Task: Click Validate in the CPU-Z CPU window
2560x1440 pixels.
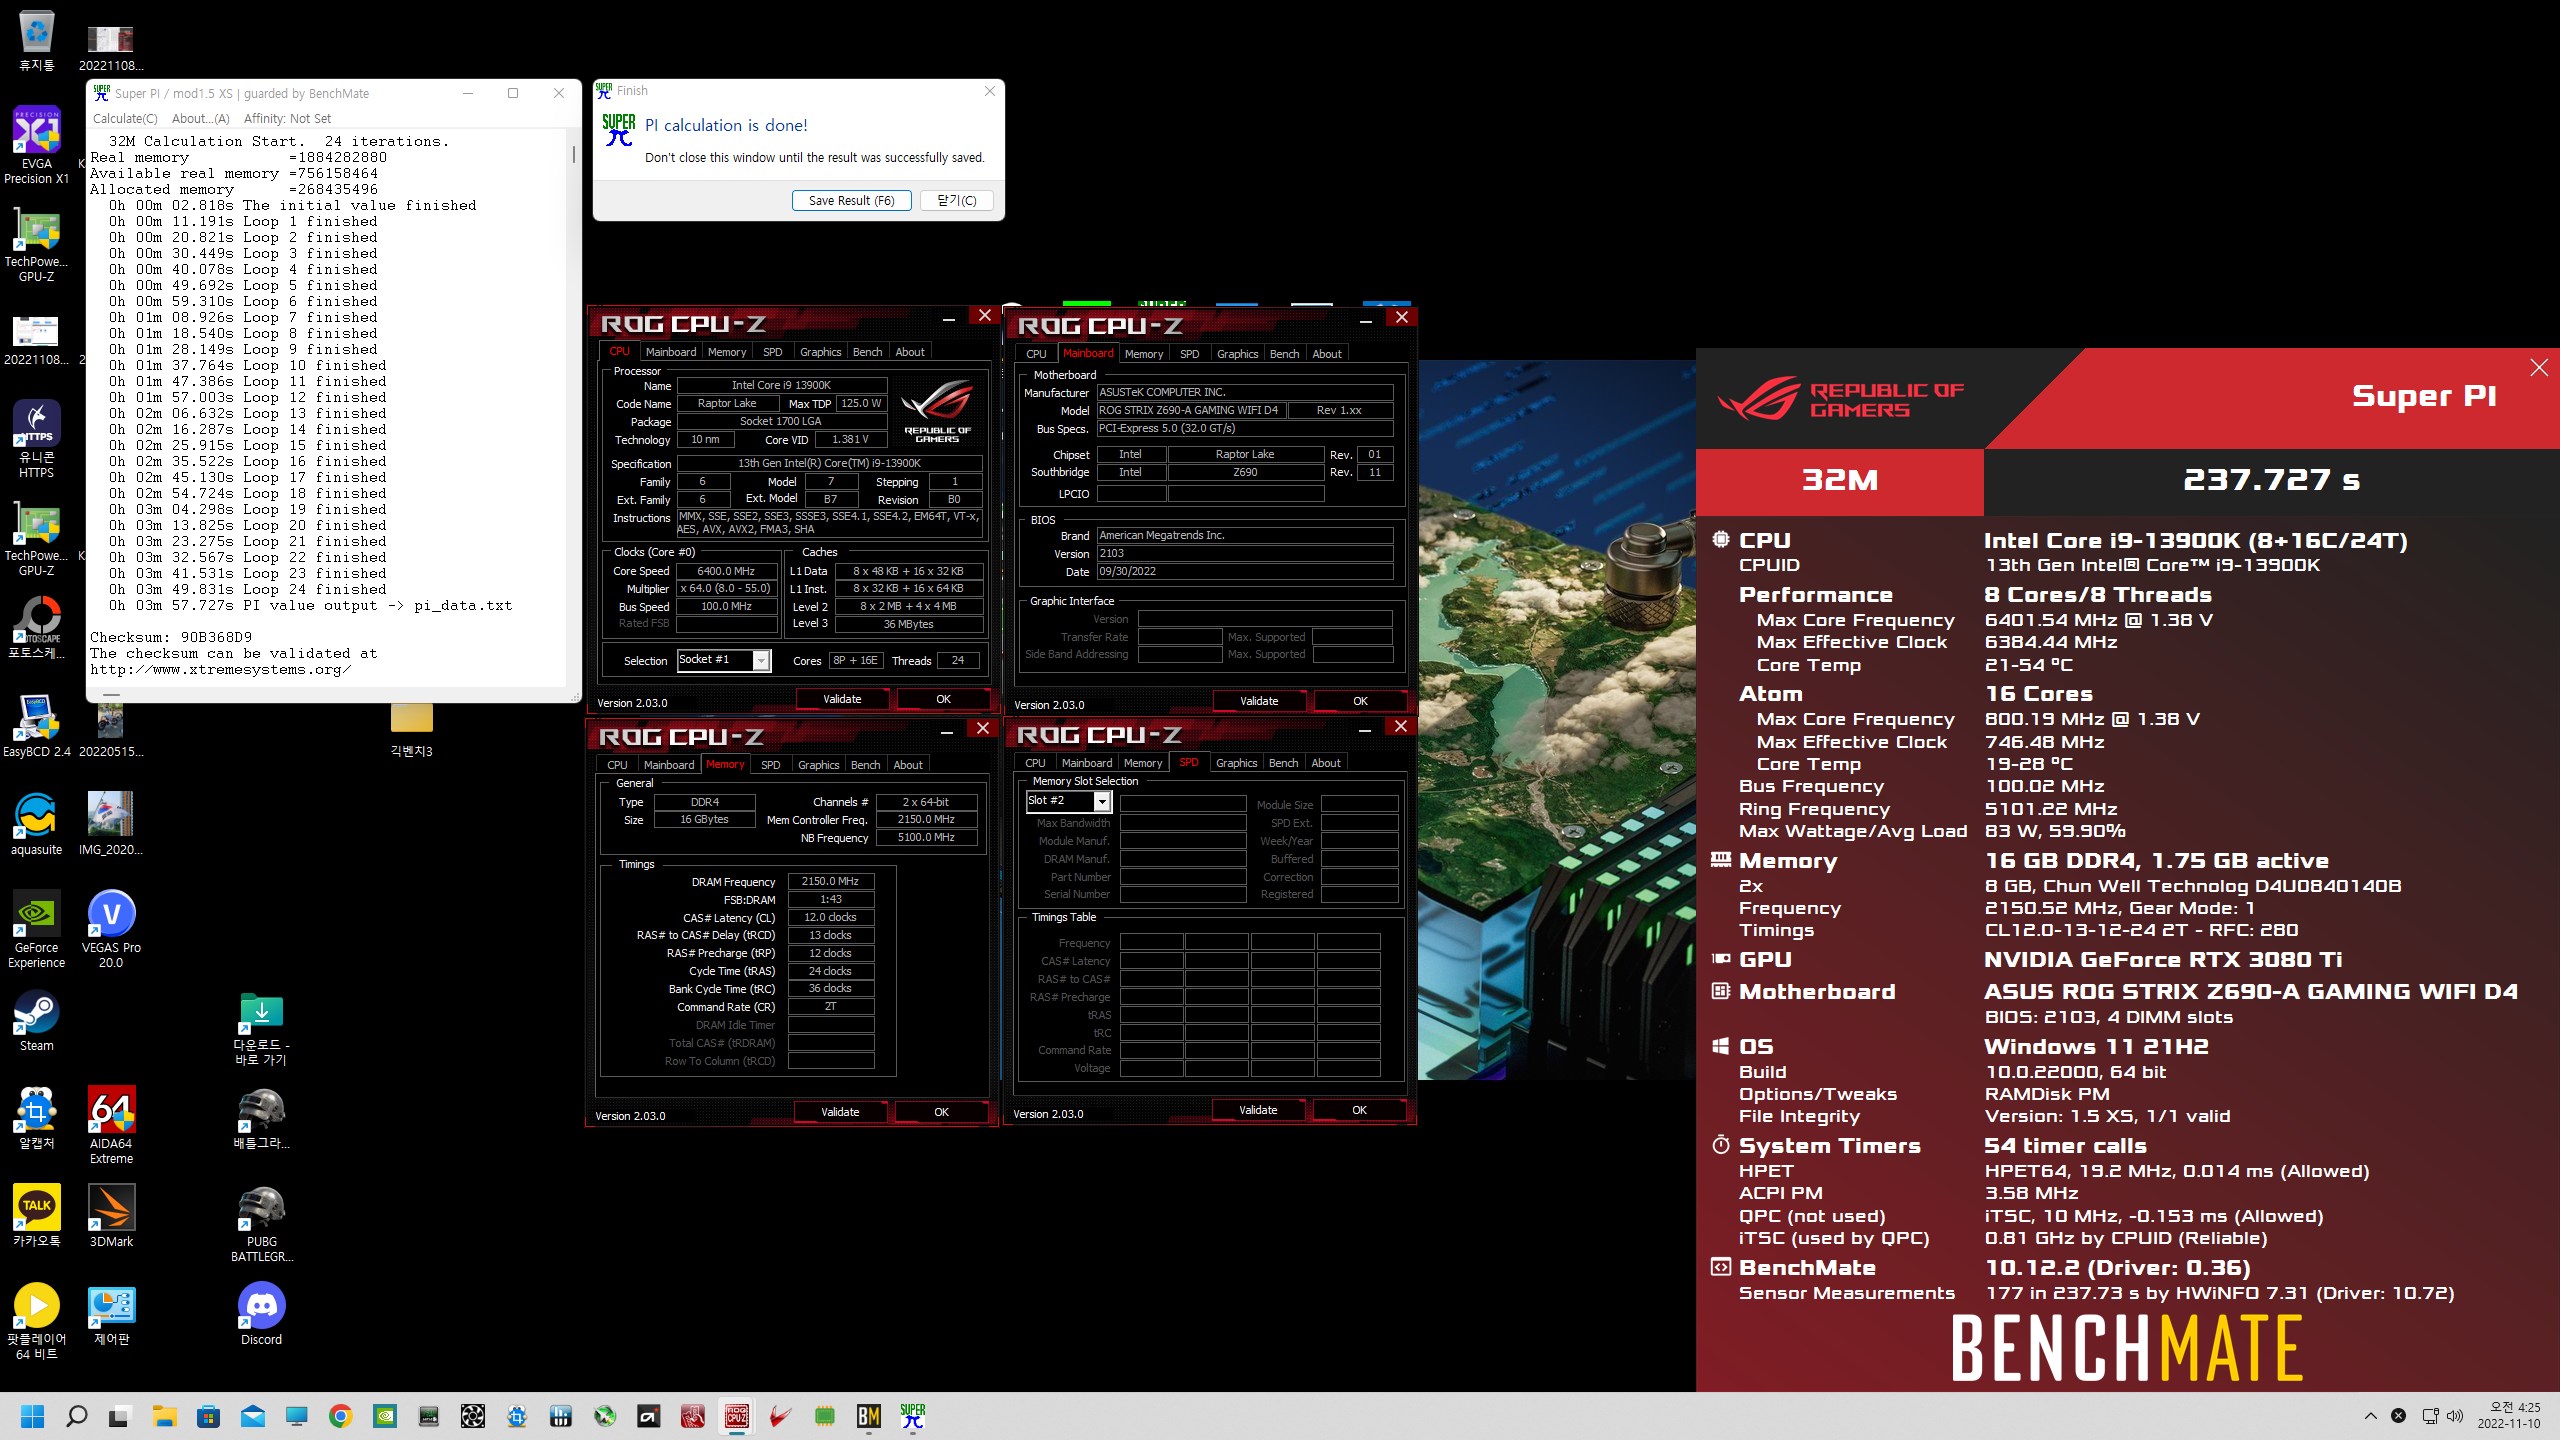Action: (x=842, y=699)
